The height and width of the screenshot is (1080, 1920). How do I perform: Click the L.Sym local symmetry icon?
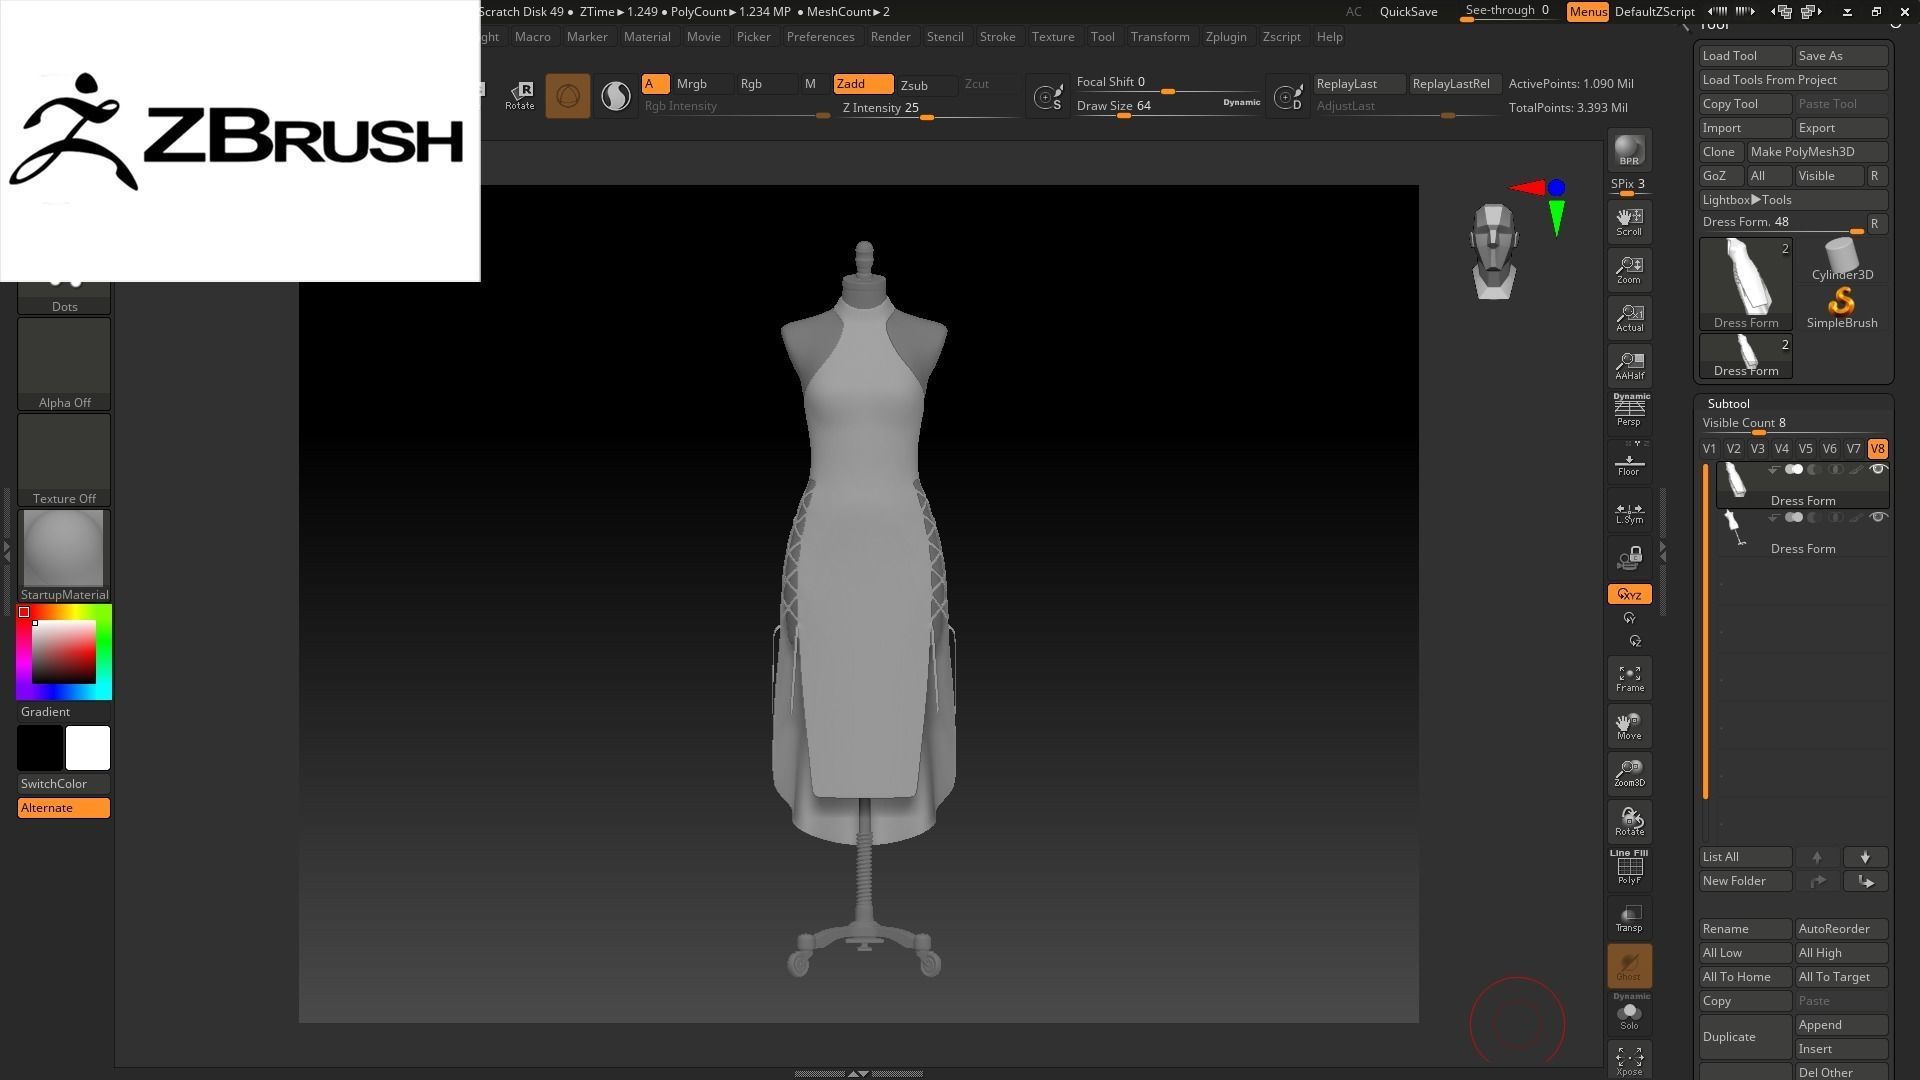1629,512
